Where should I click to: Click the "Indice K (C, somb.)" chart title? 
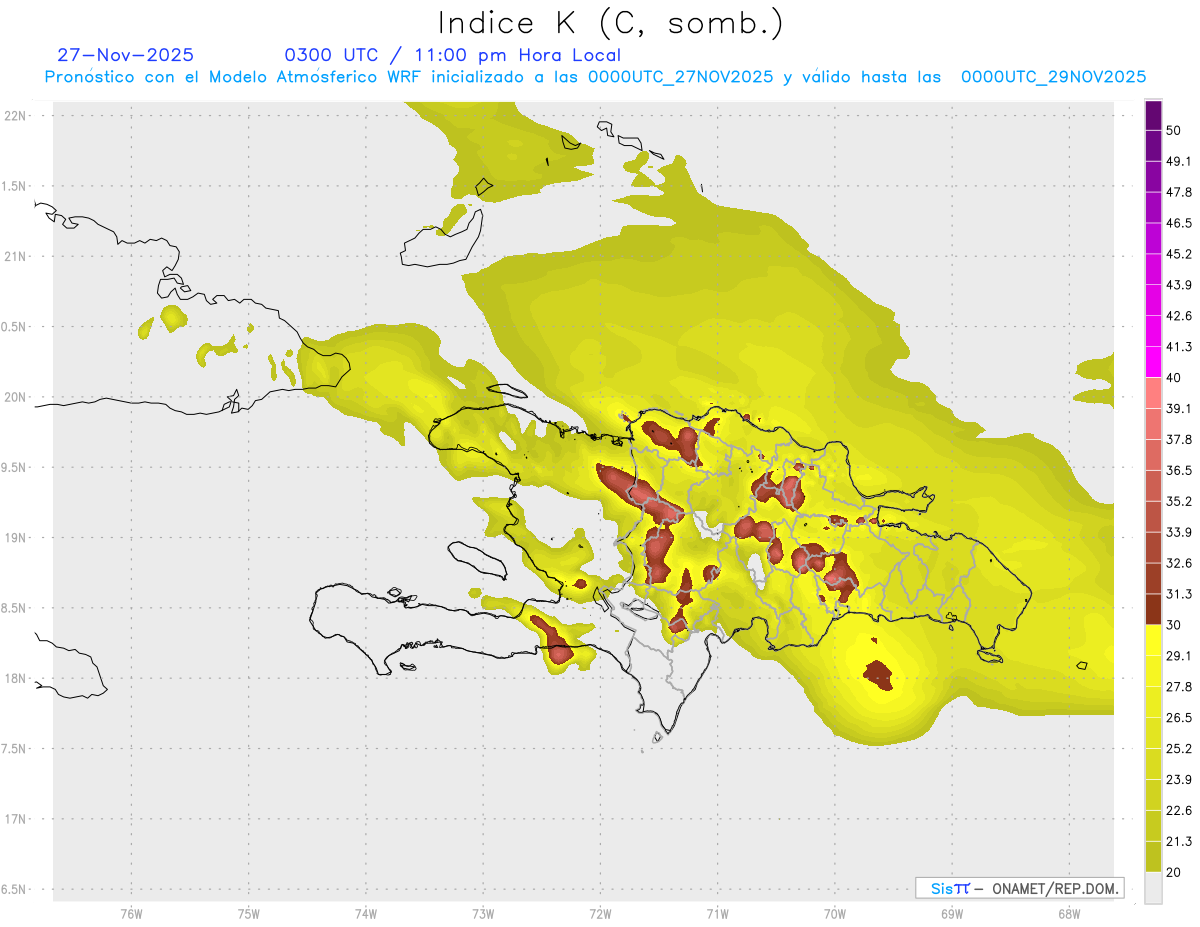[x=611, y=22]
